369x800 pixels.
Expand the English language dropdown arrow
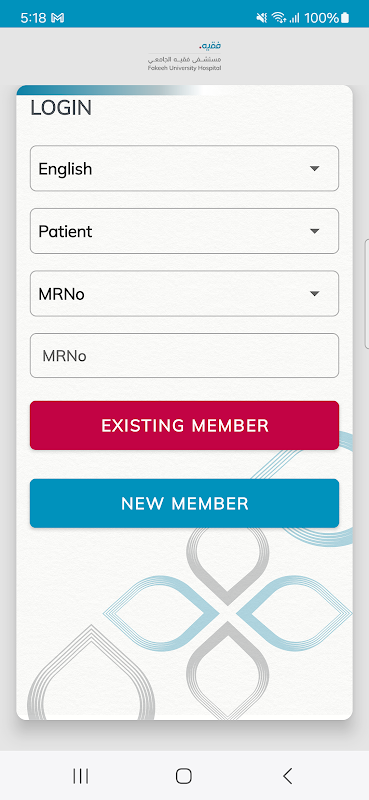(315, 168)
